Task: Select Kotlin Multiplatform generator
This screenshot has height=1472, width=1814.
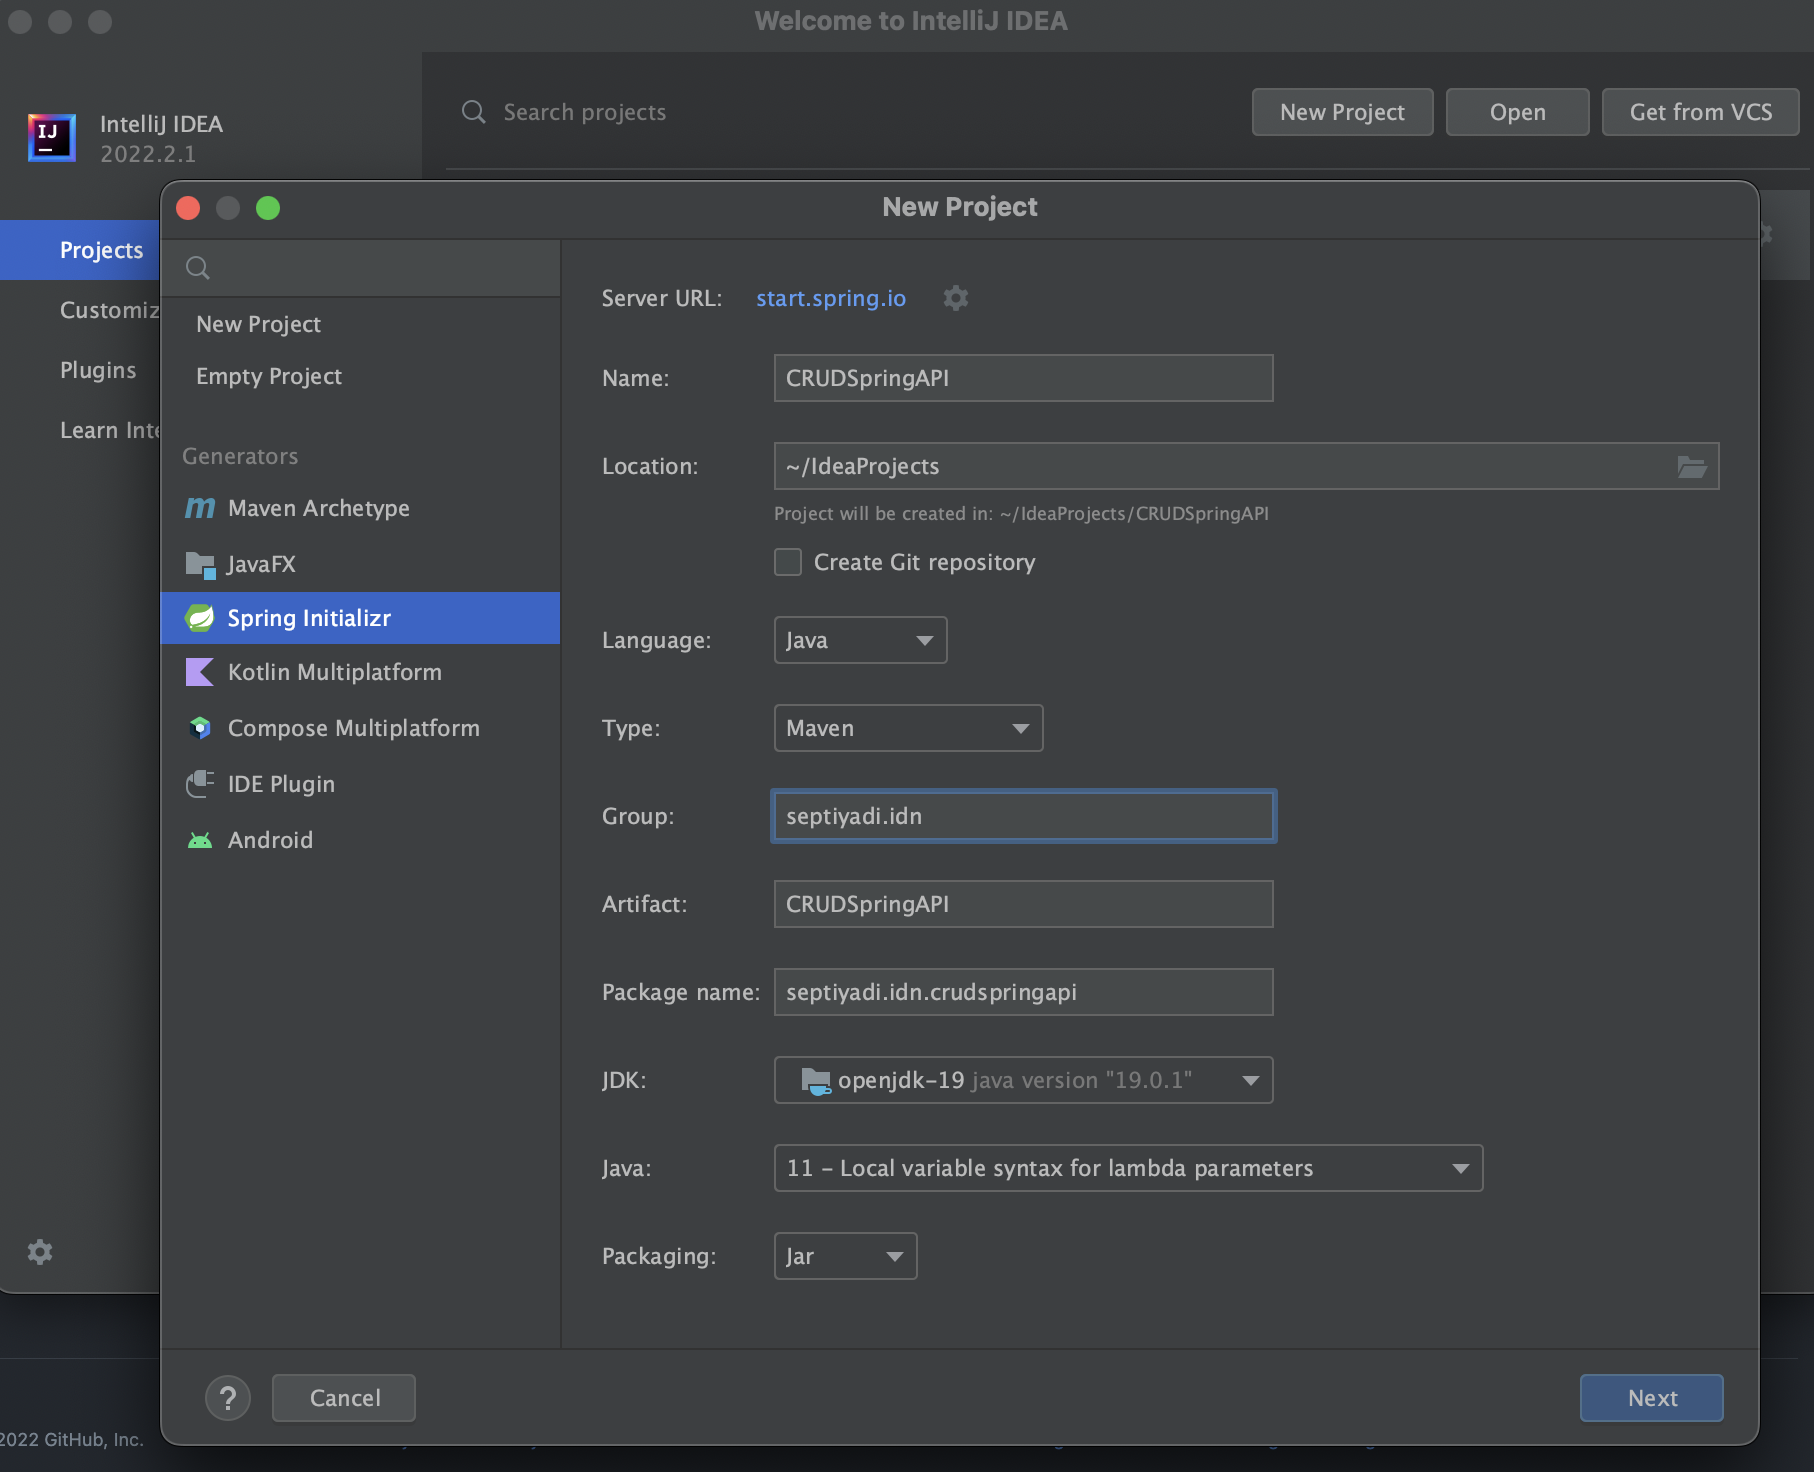Action: 360,672
